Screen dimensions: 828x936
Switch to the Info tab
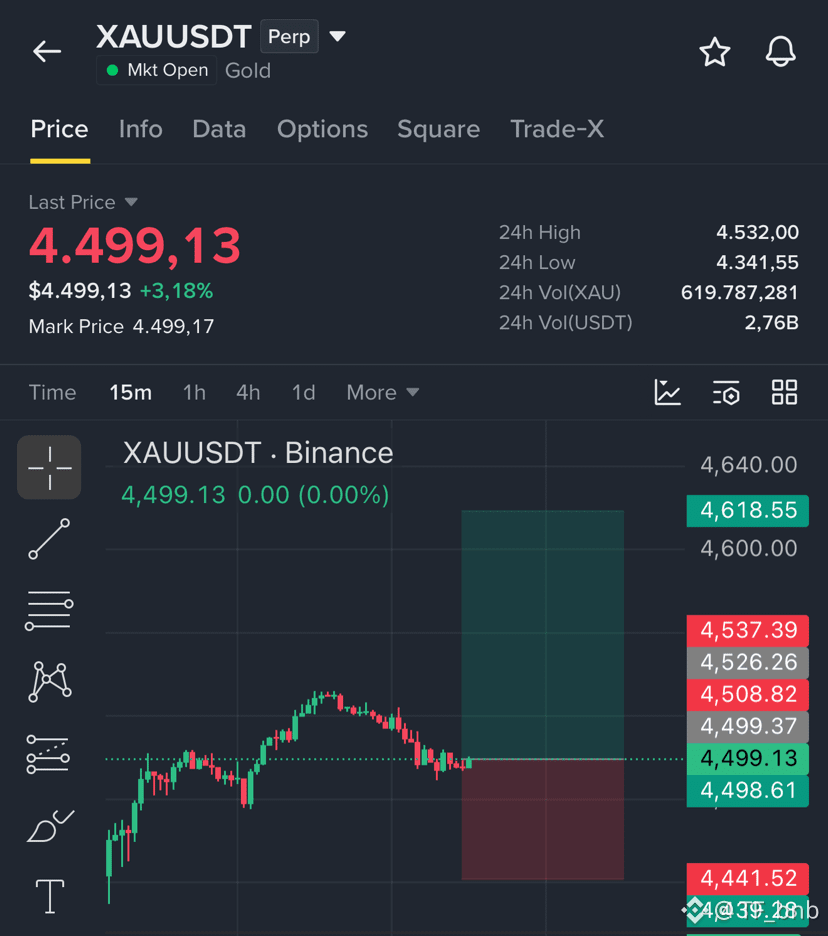pos(140,129)
